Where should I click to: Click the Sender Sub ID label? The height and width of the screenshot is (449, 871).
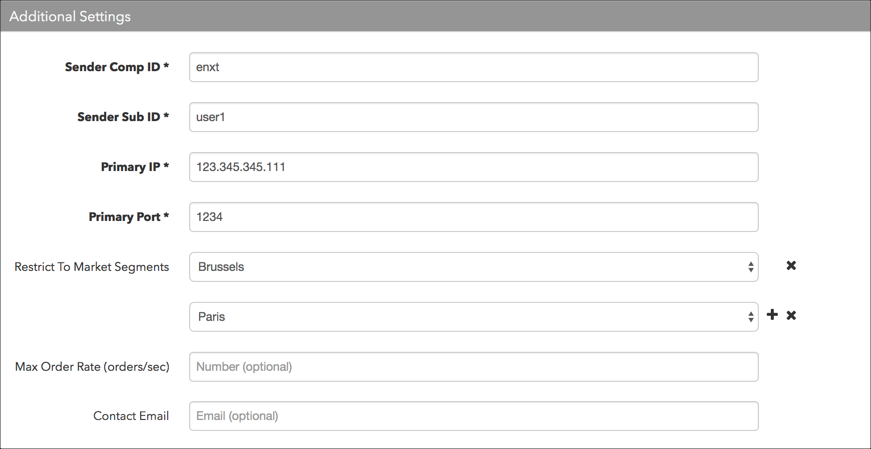pos(123,117)
